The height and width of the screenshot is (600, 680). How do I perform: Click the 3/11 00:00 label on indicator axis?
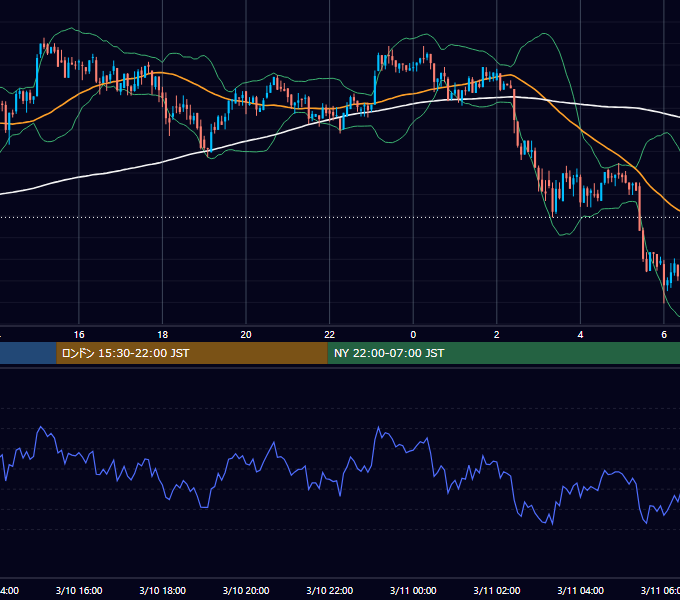(413, 590)
